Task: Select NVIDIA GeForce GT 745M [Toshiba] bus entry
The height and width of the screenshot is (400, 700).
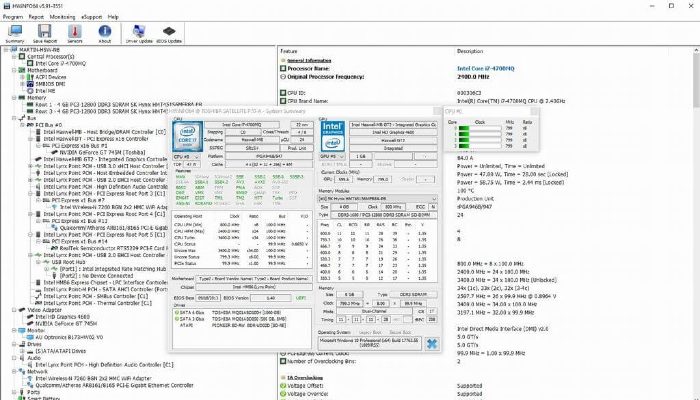Action: coord(102,152)
